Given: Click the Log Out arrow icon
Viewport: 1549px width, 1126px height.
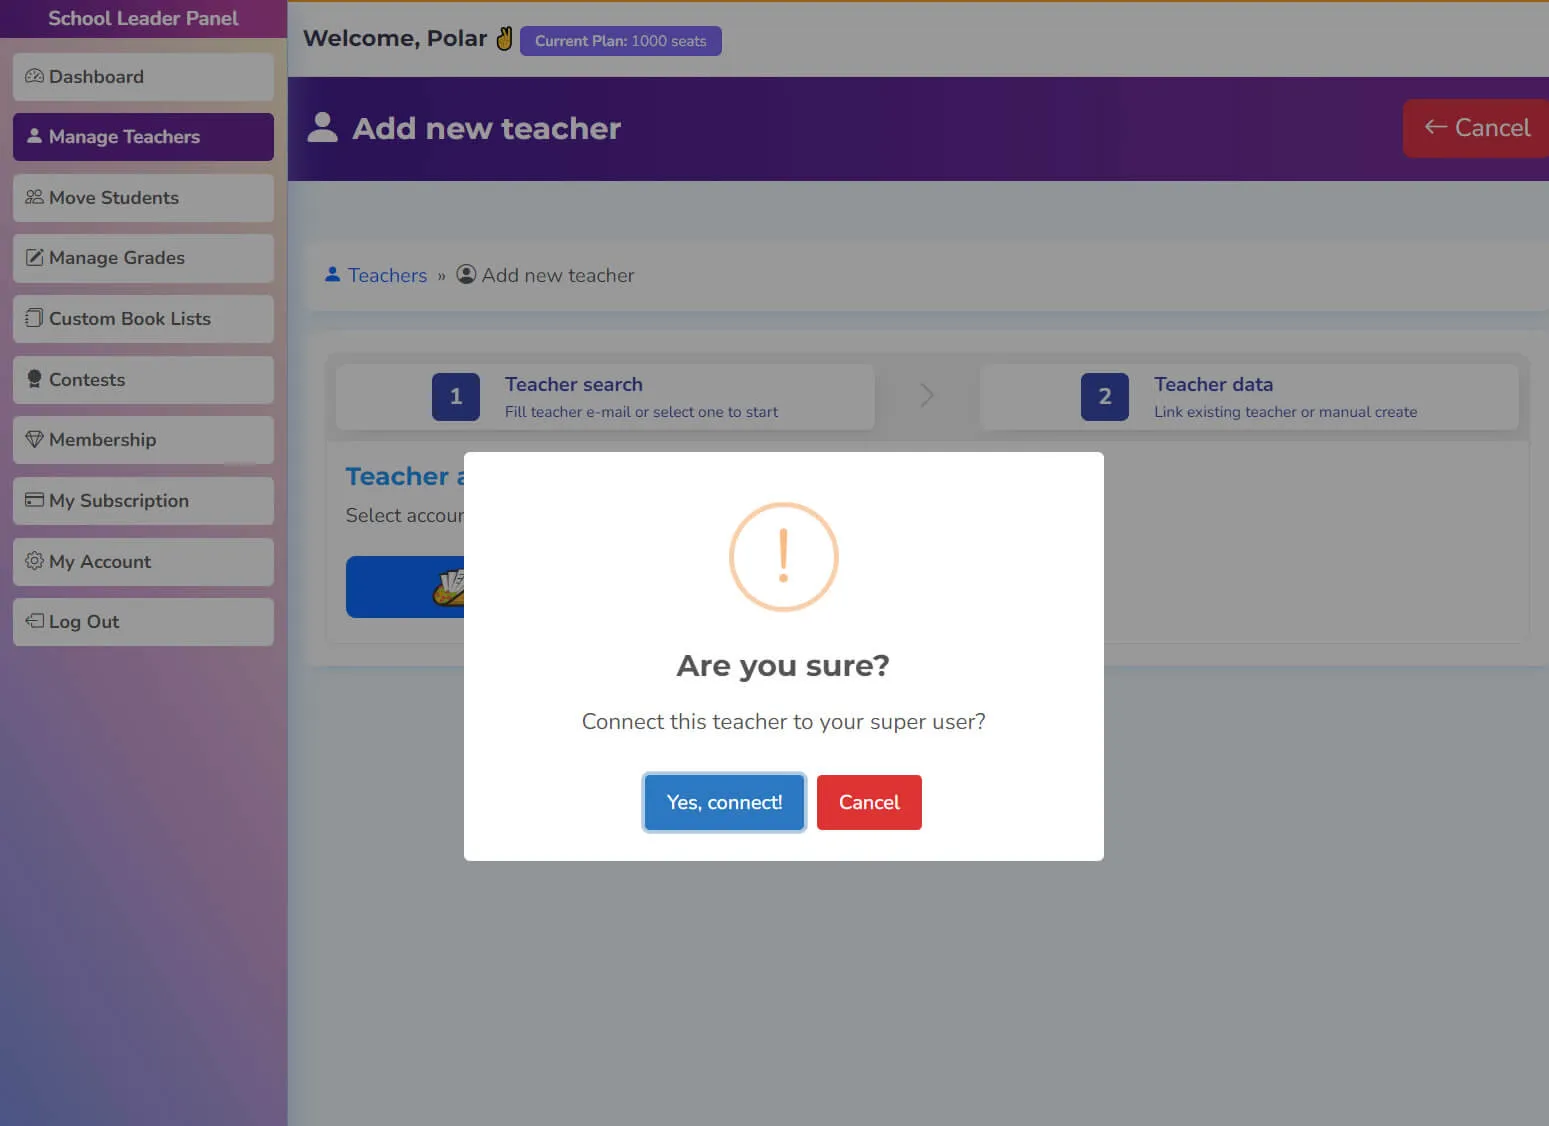Looking at the screenshot, I should (34, 621).
